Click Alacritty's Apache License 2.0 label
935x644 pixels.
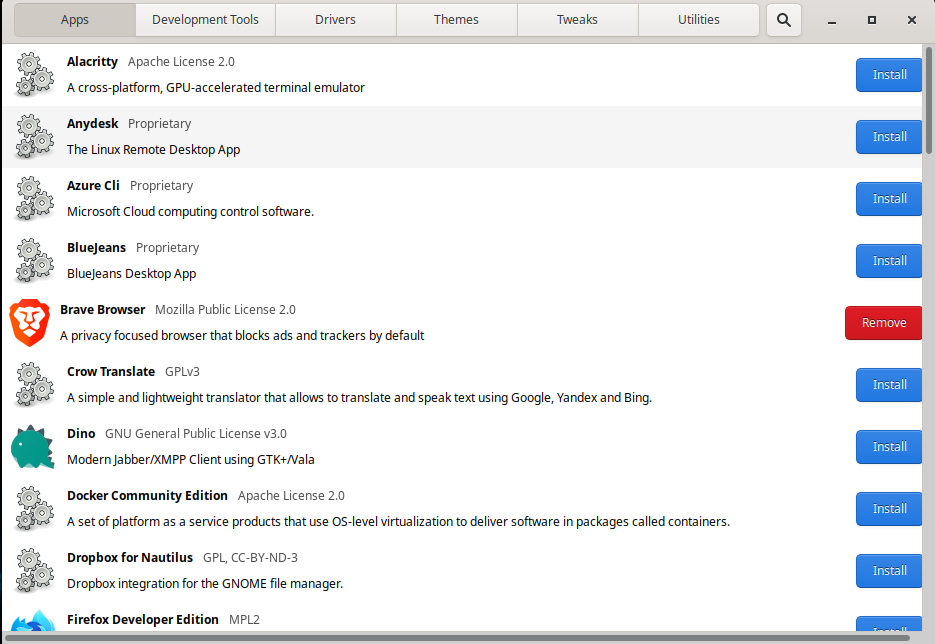click(181, 61)
